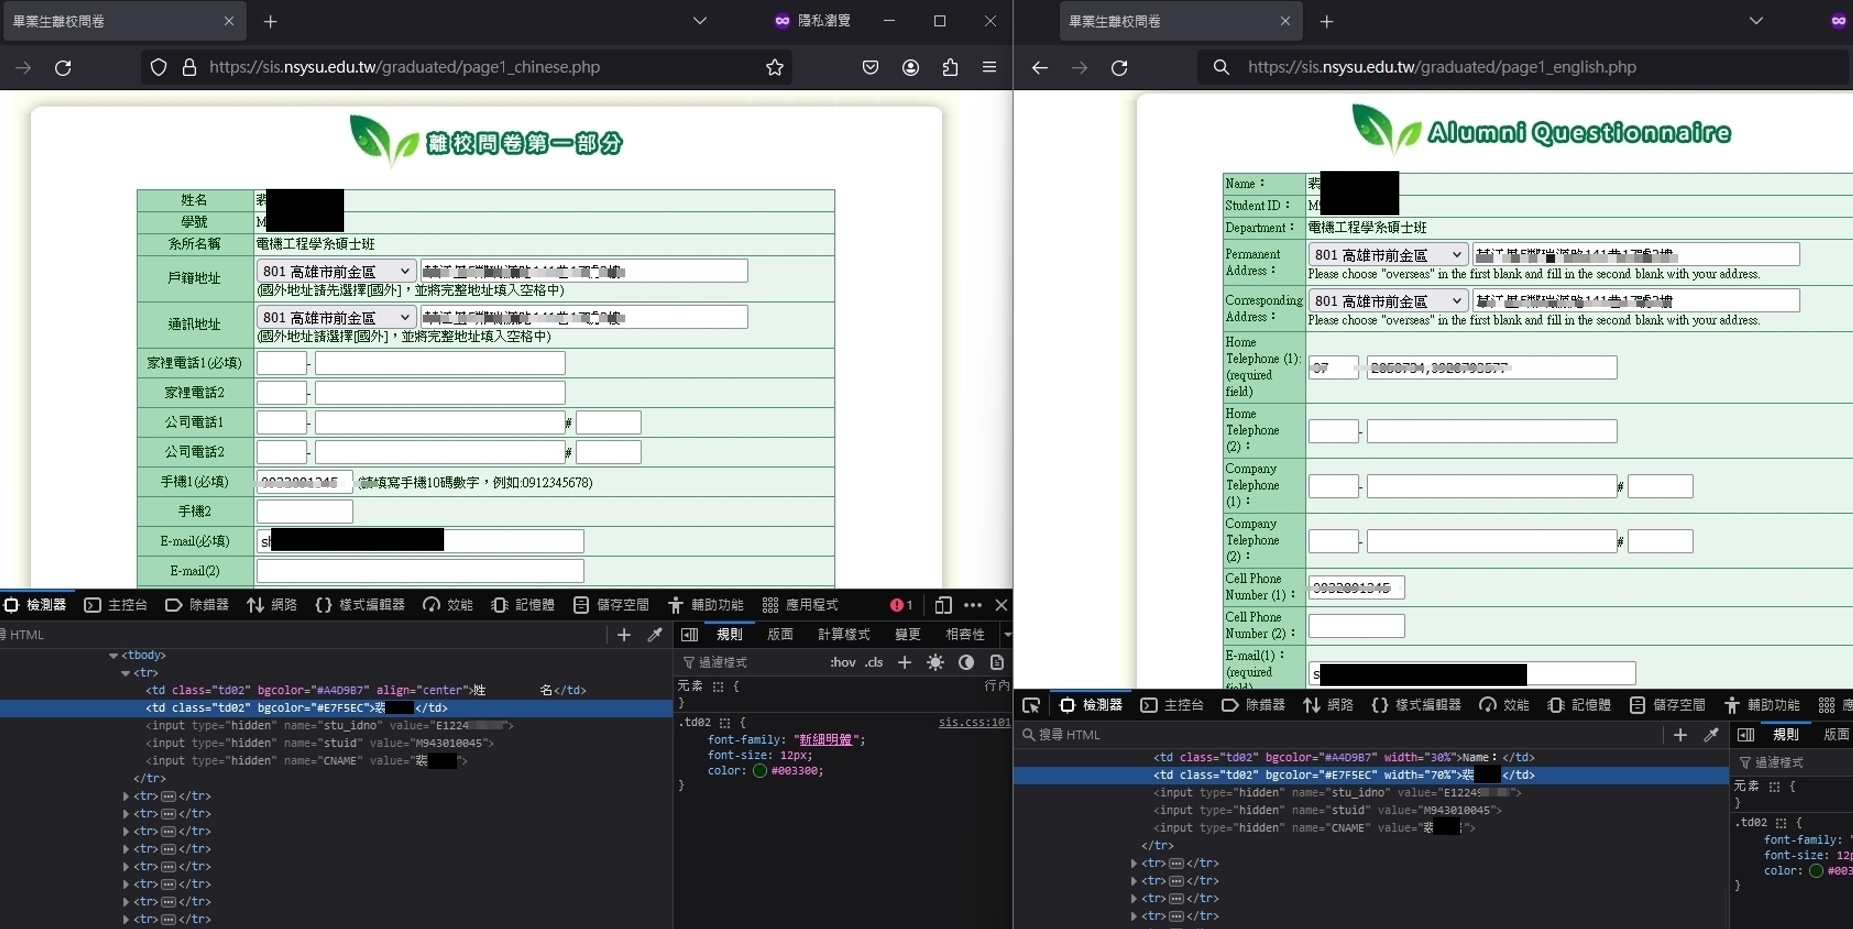1853x929 pixels.
Task: Open the Corresponding Address district dropdown
Action: click(1388, 301)
